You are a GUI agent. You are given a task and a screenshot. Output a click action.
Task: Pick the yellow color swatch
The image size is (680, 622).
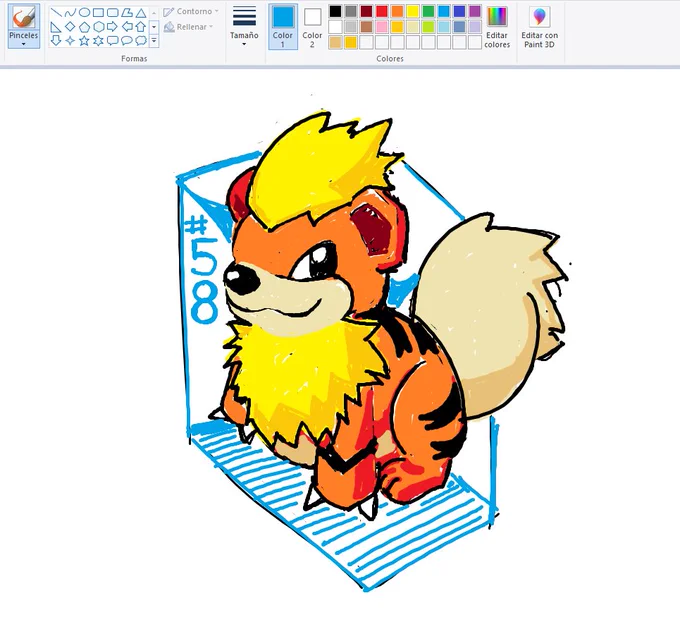(413, 11)
